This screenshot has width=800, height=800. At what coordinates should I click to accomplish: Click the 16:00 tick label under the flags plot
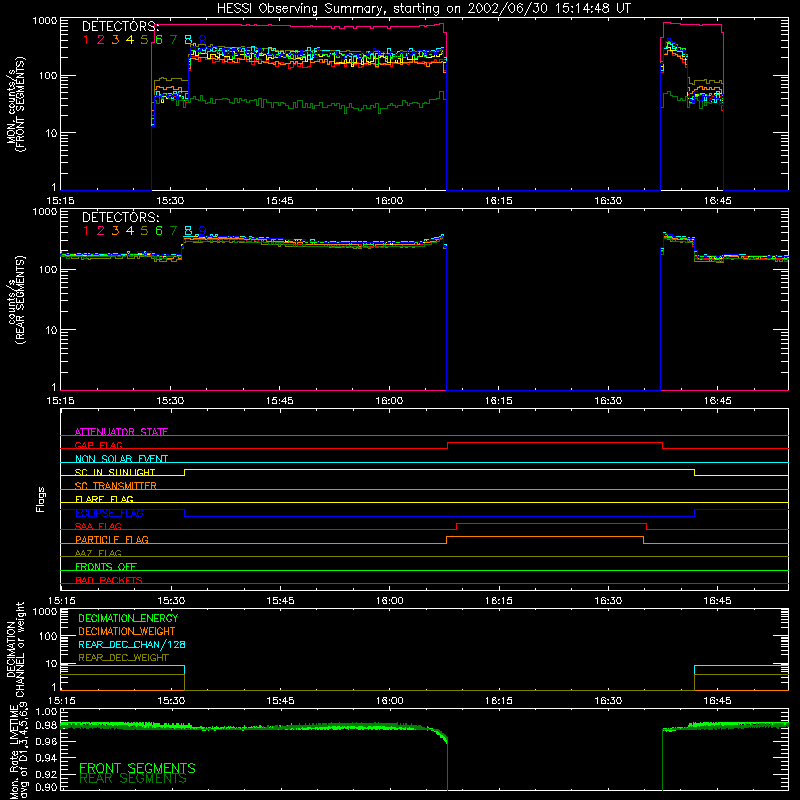pyautogui.click(x=389, y=601)
